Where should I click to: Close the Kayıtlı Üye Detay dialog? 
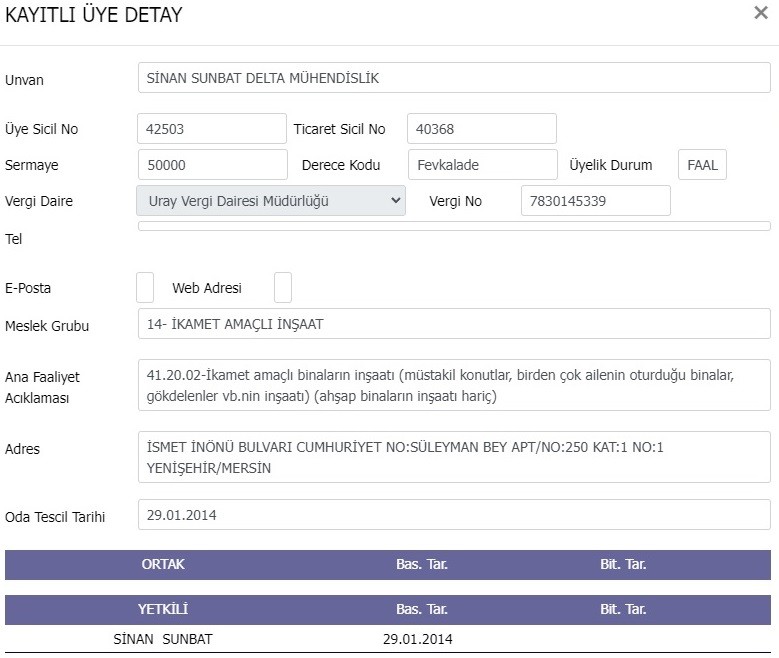[x=761, y=13]
